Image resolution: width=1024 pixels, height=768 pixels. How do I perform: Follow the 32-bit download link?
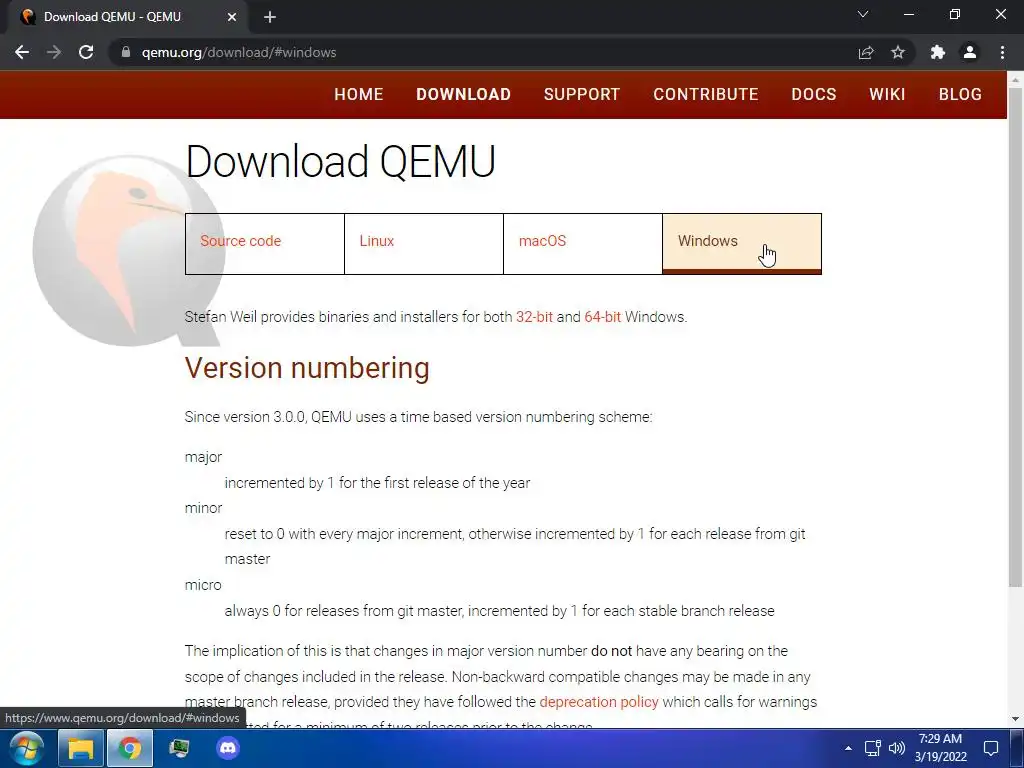tap(534, 317)
